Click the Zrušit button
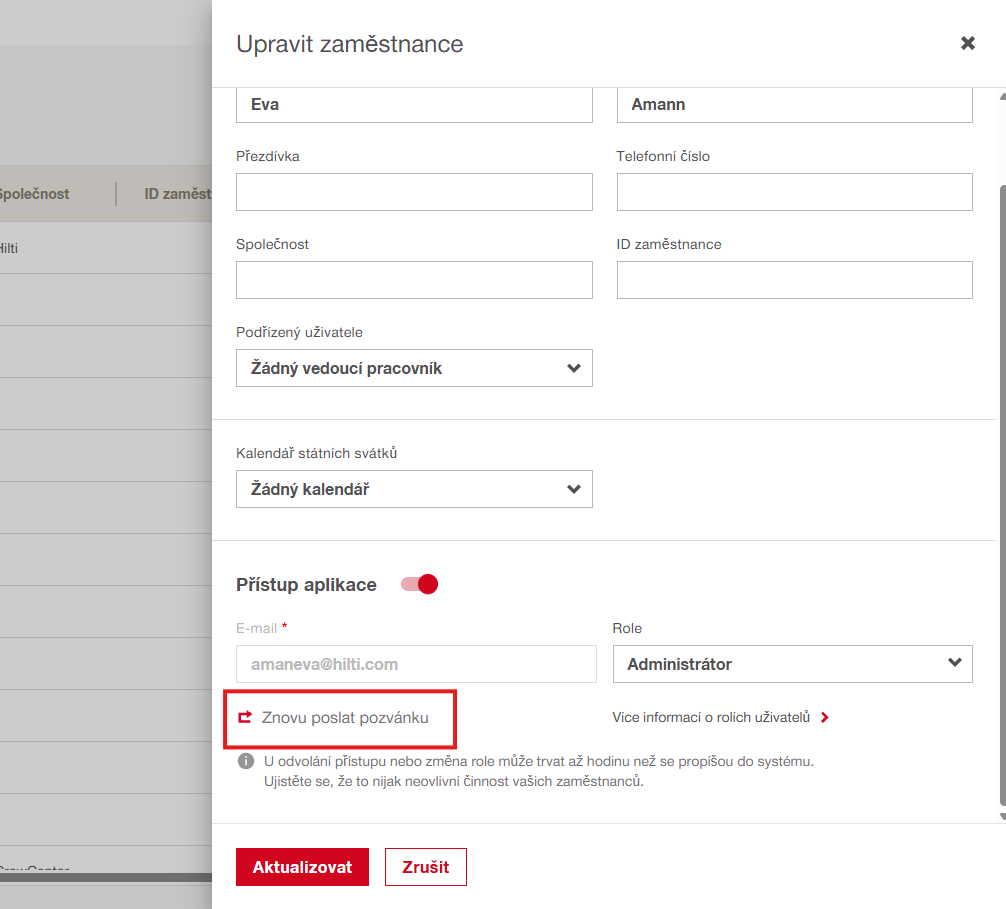The height and width of the screenshot is (909, 1006). [x=425, y=867]
